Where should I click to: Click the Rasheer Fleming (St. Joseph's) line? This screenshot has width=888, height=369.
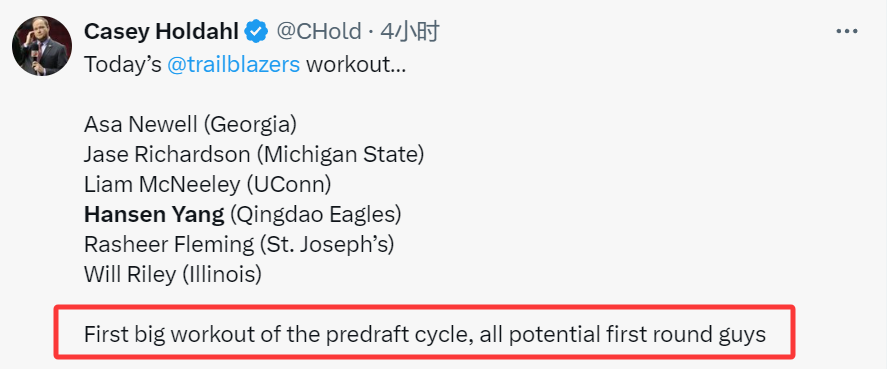click(239, 244)
